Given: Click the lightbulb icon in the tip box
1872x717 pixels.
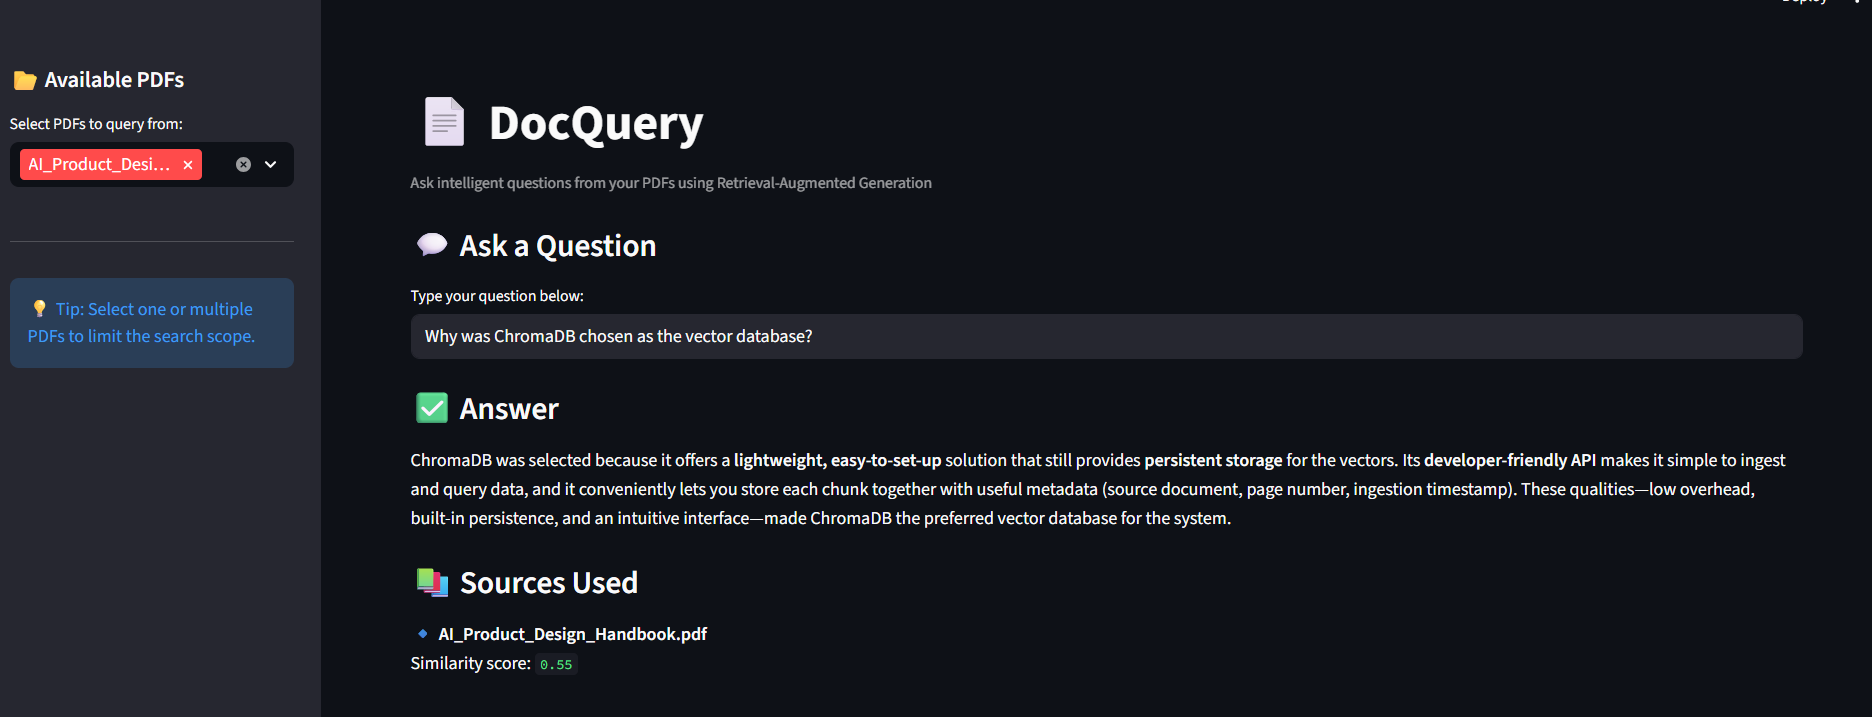Looking at the screenshot, I should (39, 308).
